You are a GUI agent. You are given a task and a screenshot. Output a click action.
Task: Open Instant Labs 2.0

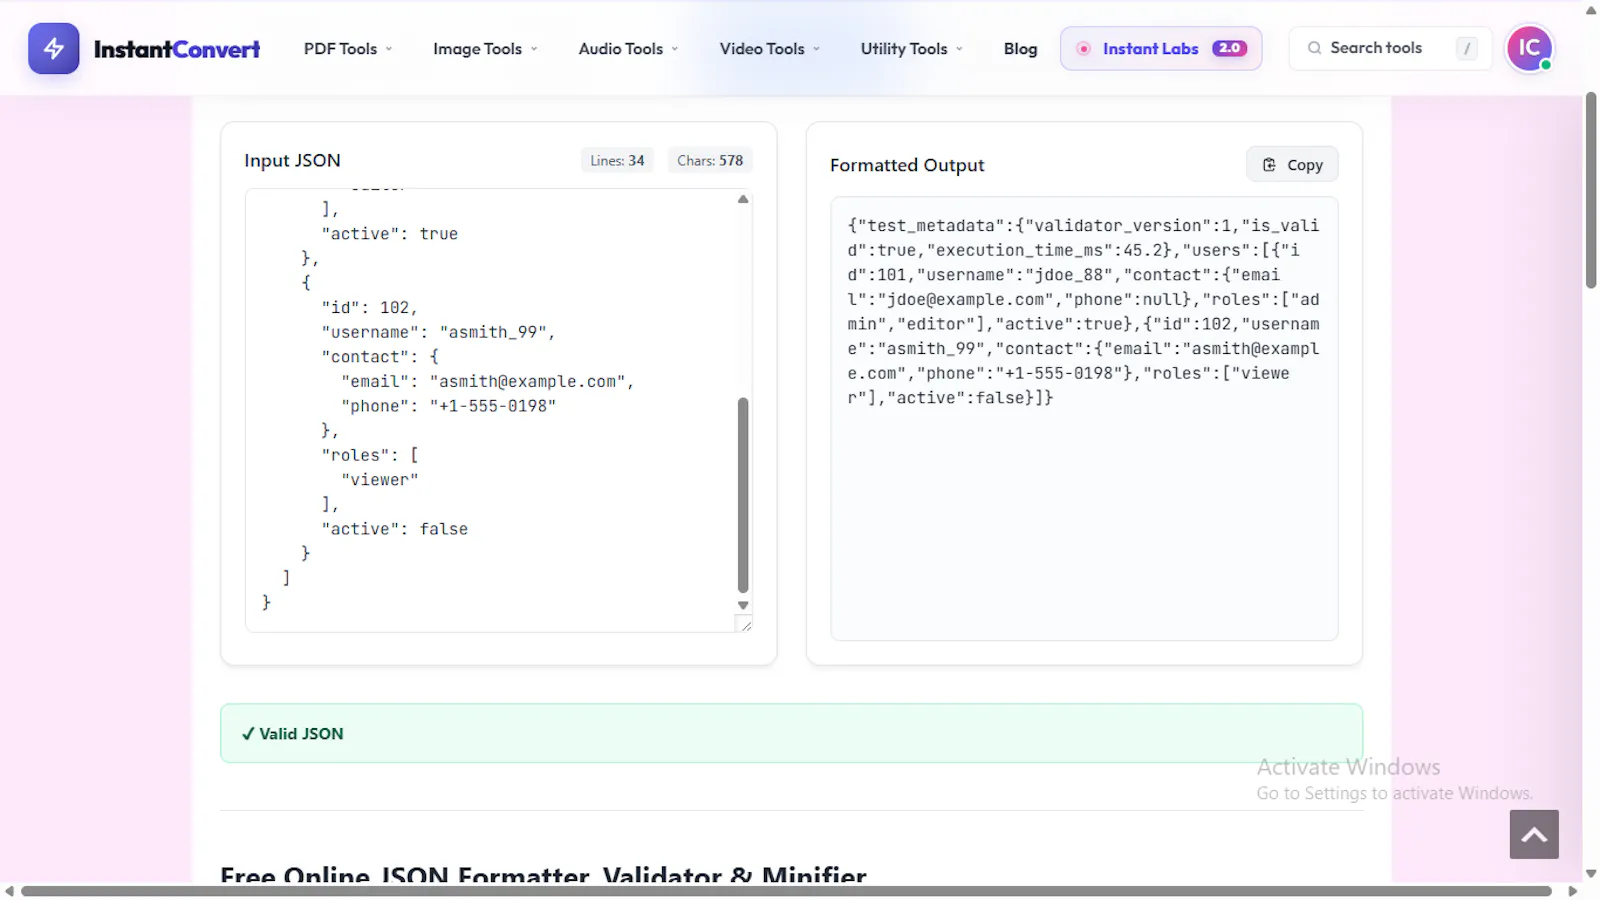[x=1161, y=48]
